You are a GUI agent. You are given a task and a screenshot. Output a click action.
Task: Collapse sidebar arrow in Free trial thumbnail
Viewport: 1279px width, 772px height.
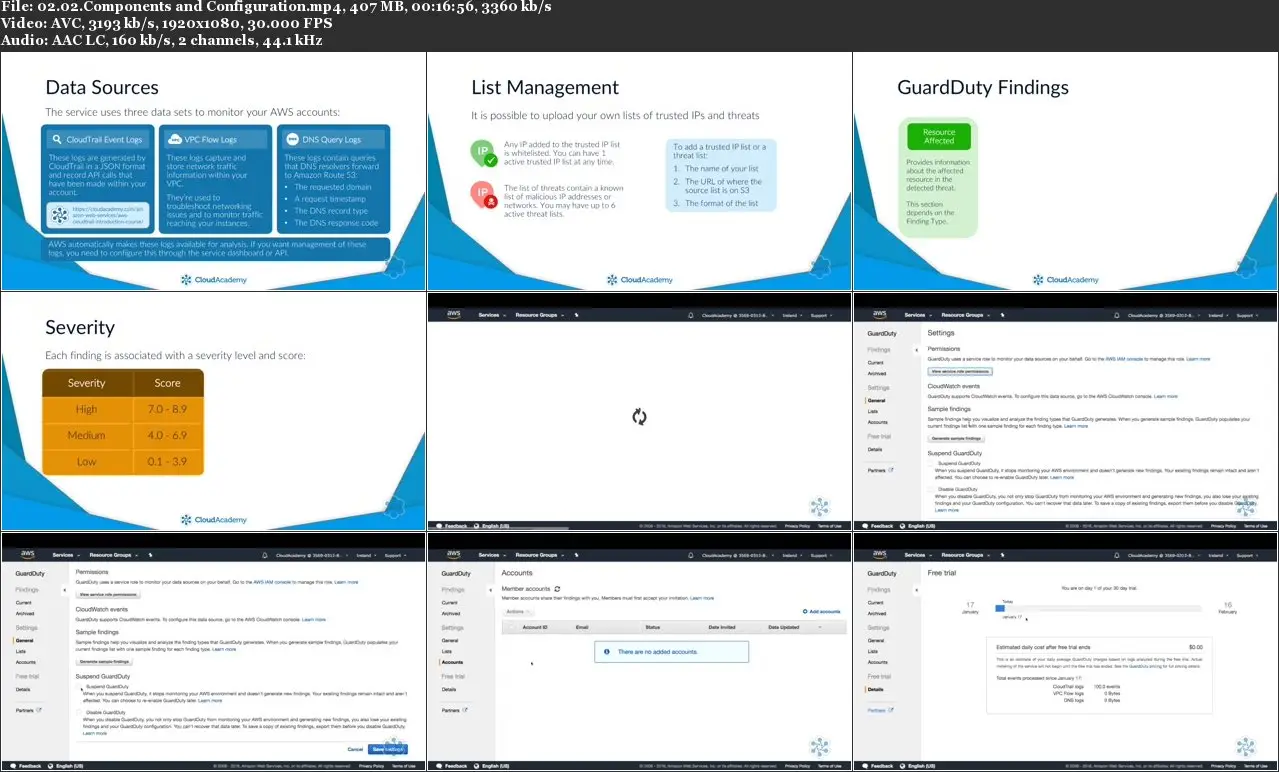(x=917, y=590)
